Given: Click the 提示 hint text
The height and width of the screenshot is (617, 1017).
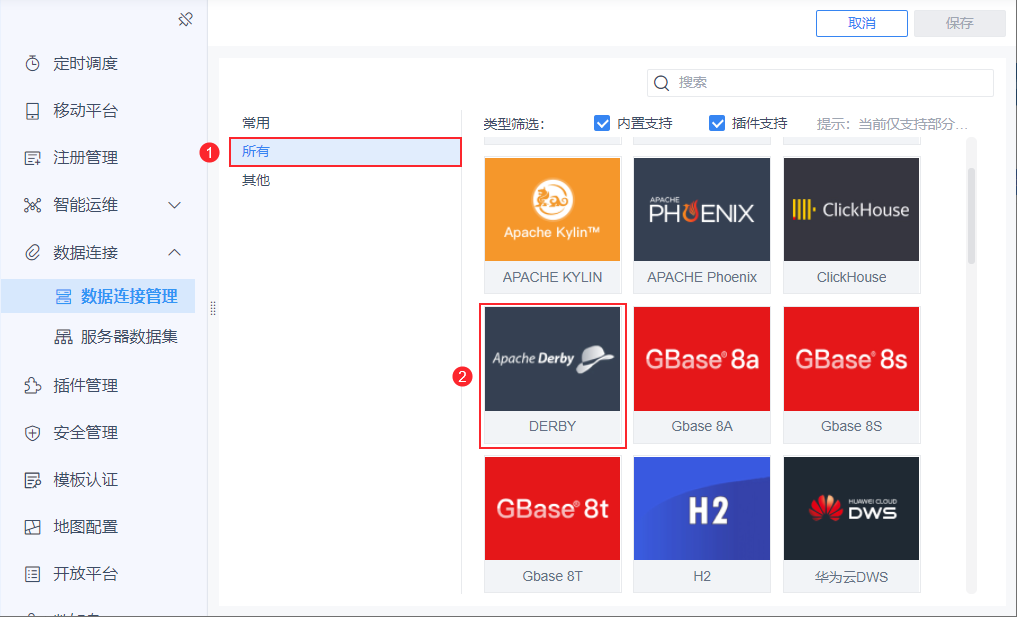Looking at the screenshot, I should pos(892,124).
